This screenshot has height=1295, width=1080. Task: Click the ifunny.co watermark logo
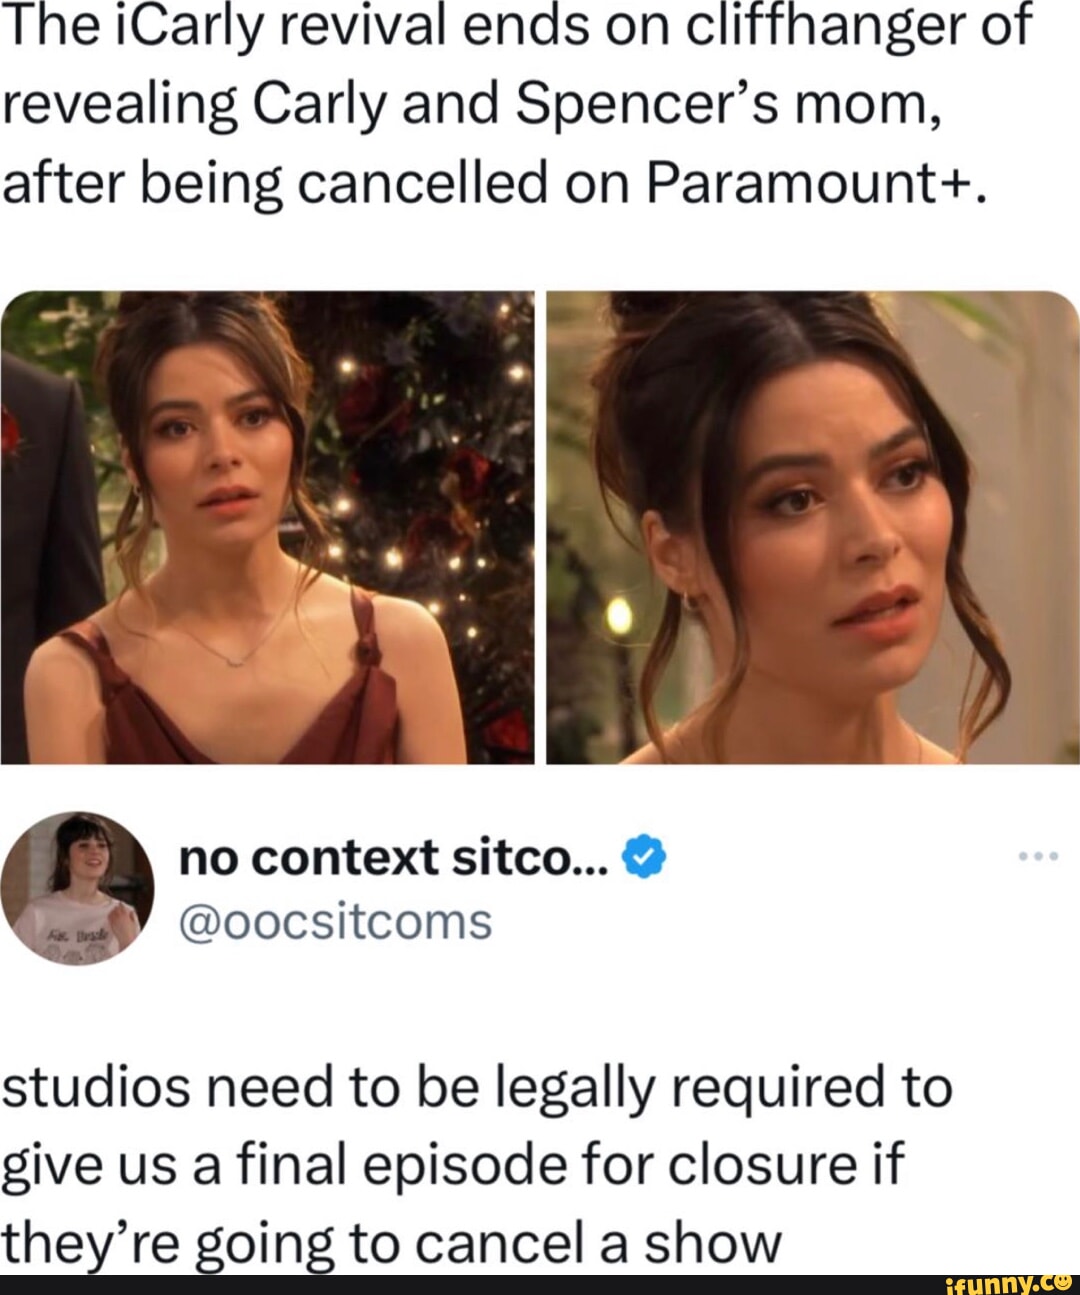click(x=1007, y=1283)
